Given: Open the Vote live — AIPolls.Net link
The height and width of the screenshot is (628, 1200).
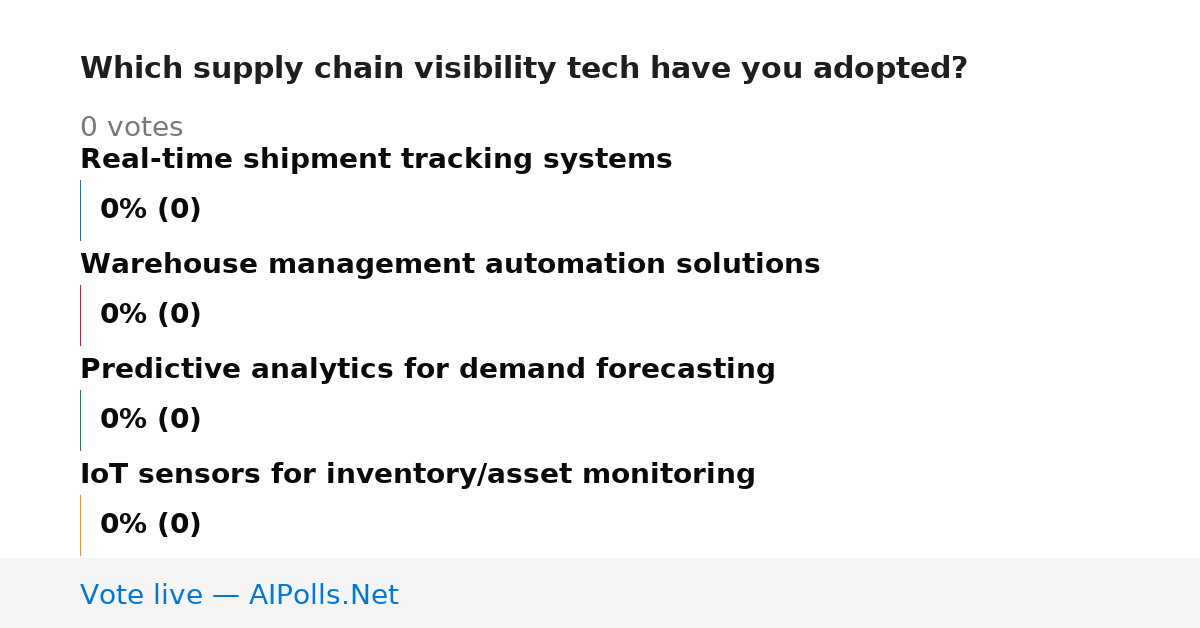Looking at the screenshot, I should pos(239,595).
